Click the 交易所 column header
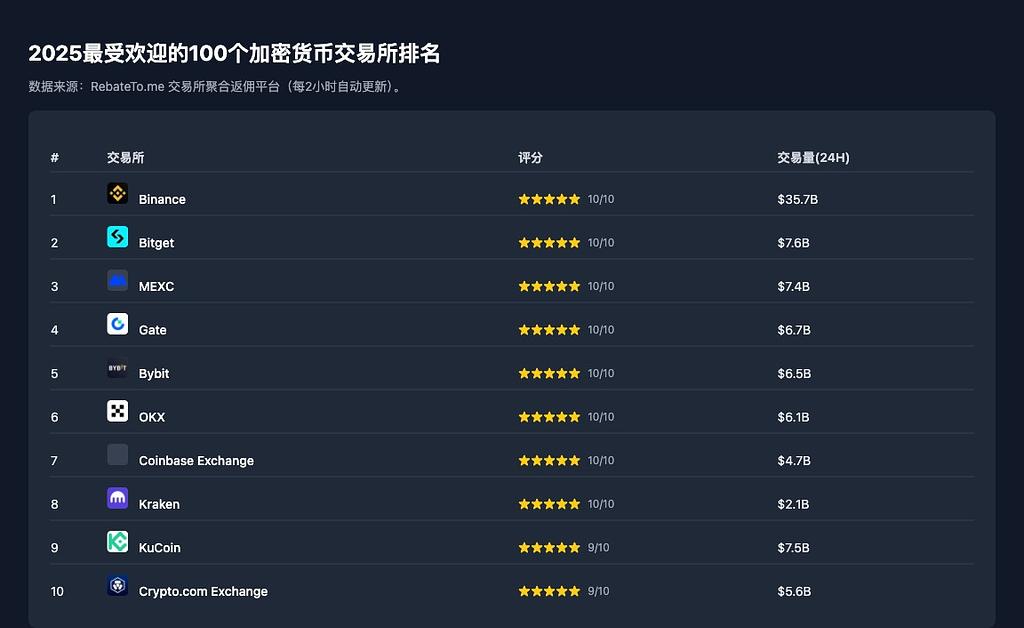Viewport: 1024px width, 628px height. click(125, 158)
